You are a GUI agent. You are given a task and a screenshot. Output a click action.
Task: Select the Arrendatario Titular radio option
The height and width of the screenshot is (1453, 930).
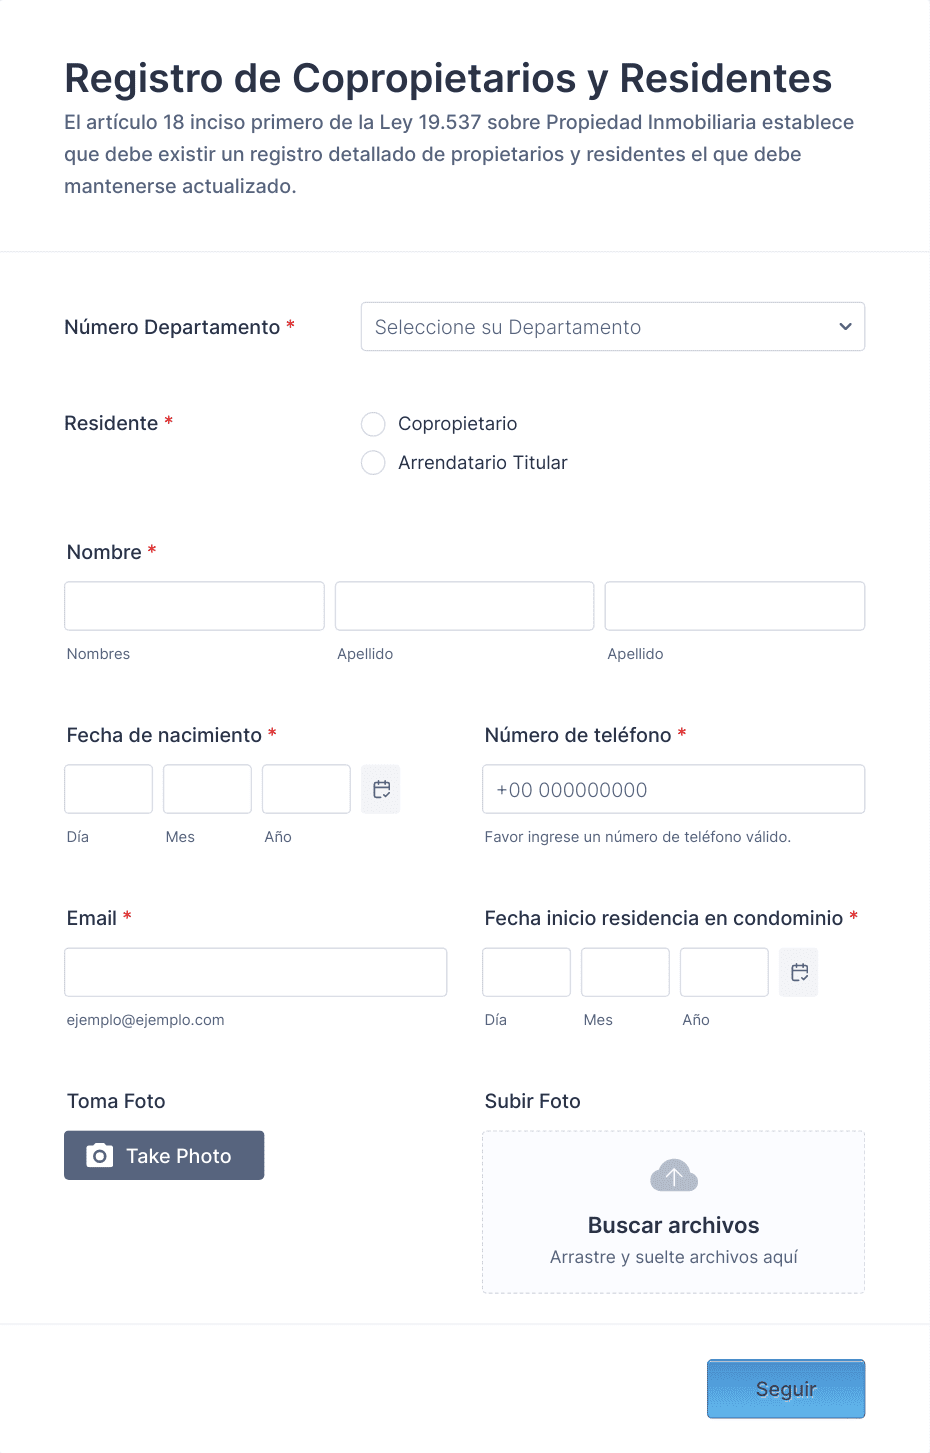pyautogui.click(x=373, y=463)
